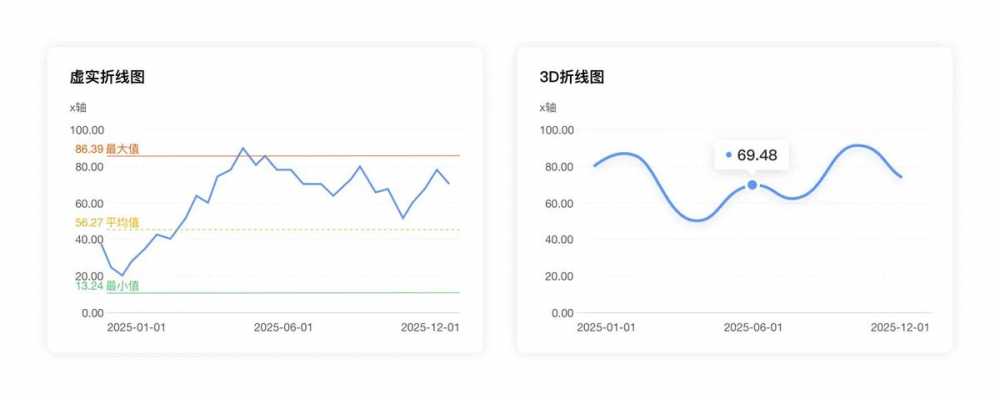Click the 100.00 y-axis label on the 3D chart
This screenshot has height=400, width=1000.
click(x=555, y=130)
